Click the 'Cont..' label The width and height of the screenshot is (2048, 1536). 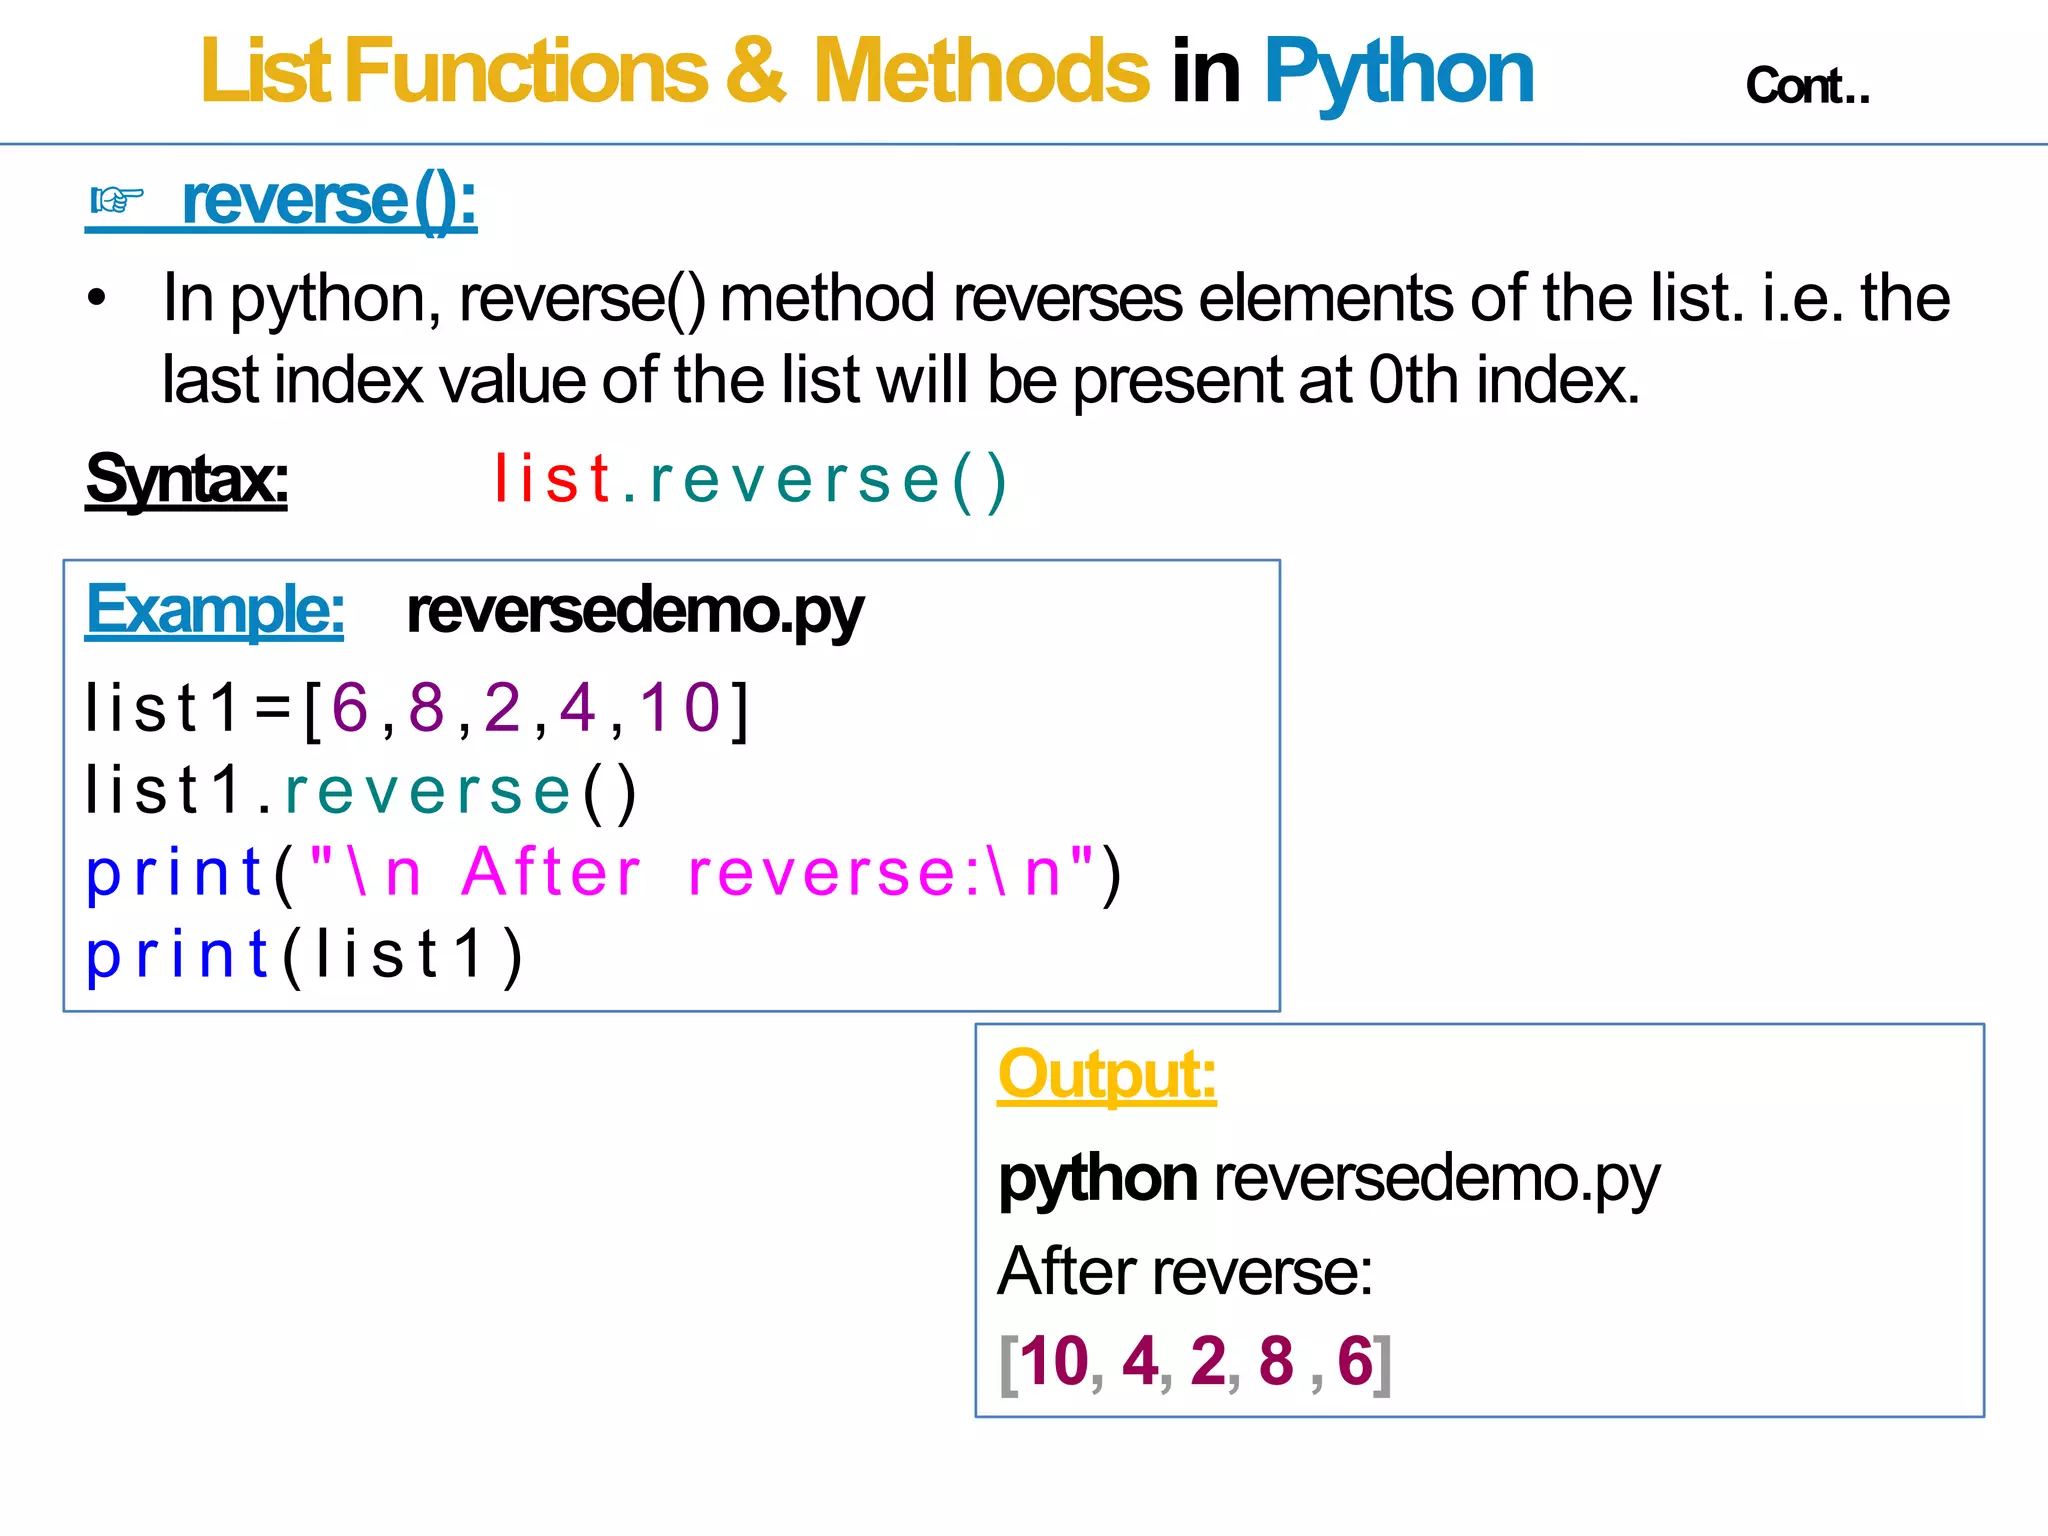1807,86
